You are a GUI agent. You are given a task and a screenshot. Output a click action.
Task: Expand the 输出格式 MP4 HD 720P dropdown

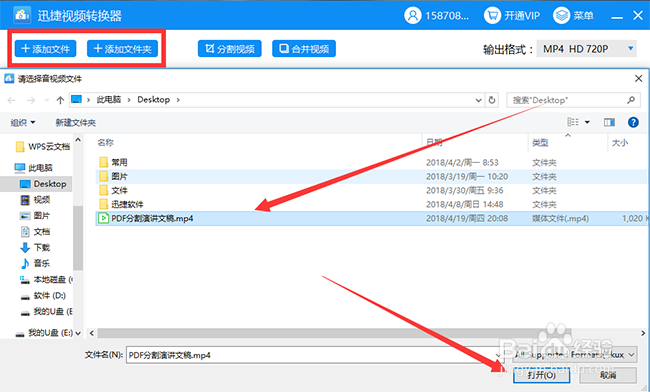586,48
